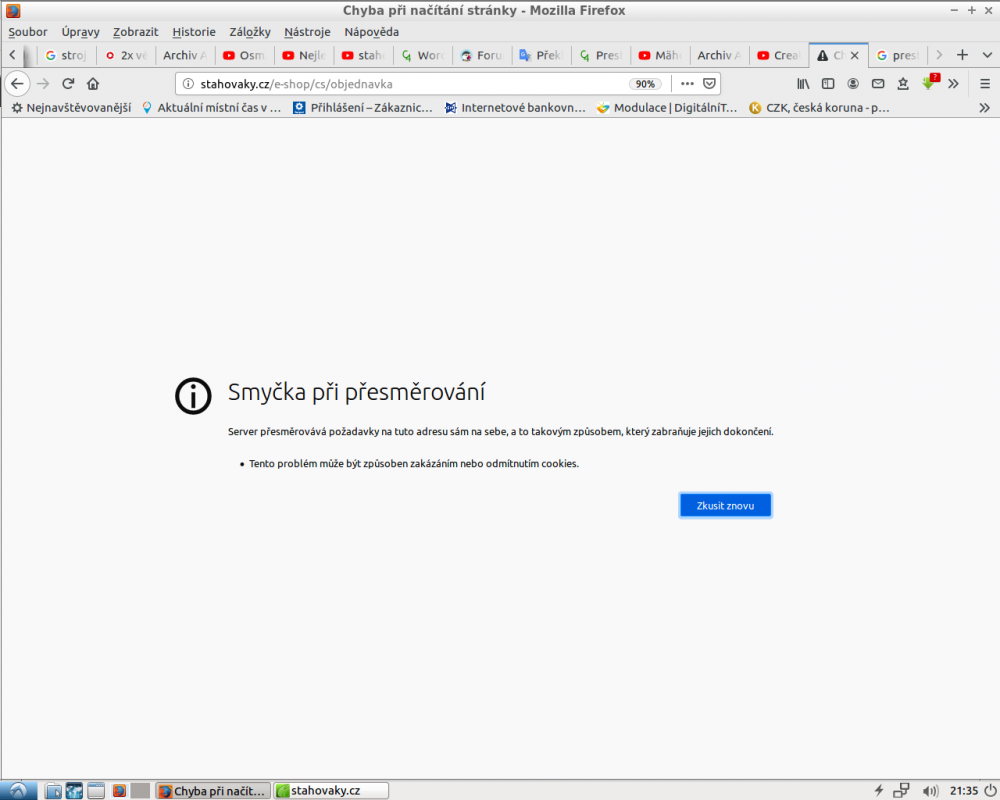Screen dimensions: 1000x800
Task: Open the green download extension icon
Action: (x=929, y=82)
